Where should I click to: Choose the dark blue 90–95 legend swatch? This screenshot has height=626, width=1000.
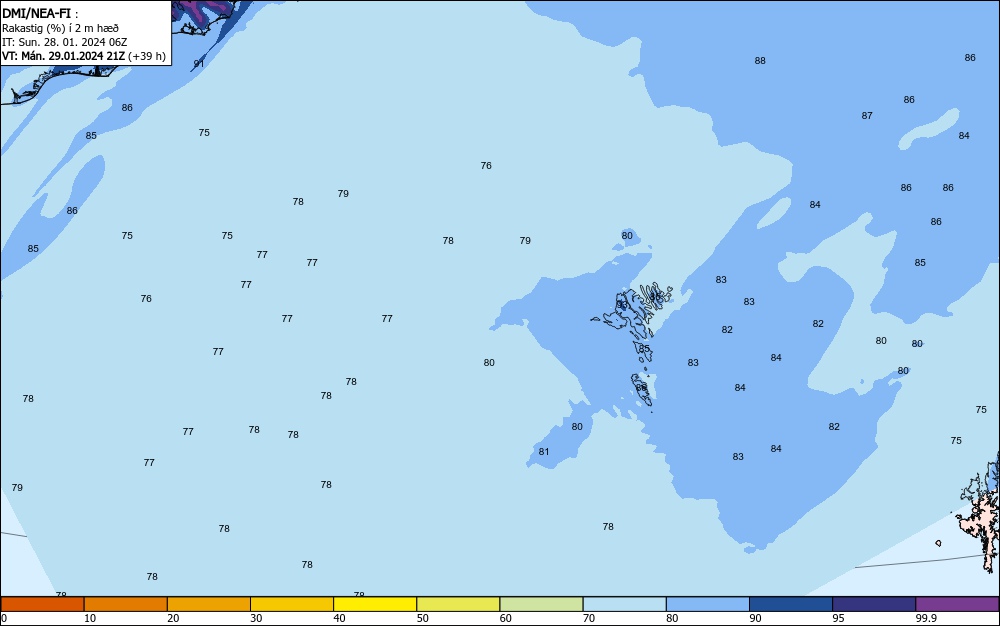pos(791,604)
